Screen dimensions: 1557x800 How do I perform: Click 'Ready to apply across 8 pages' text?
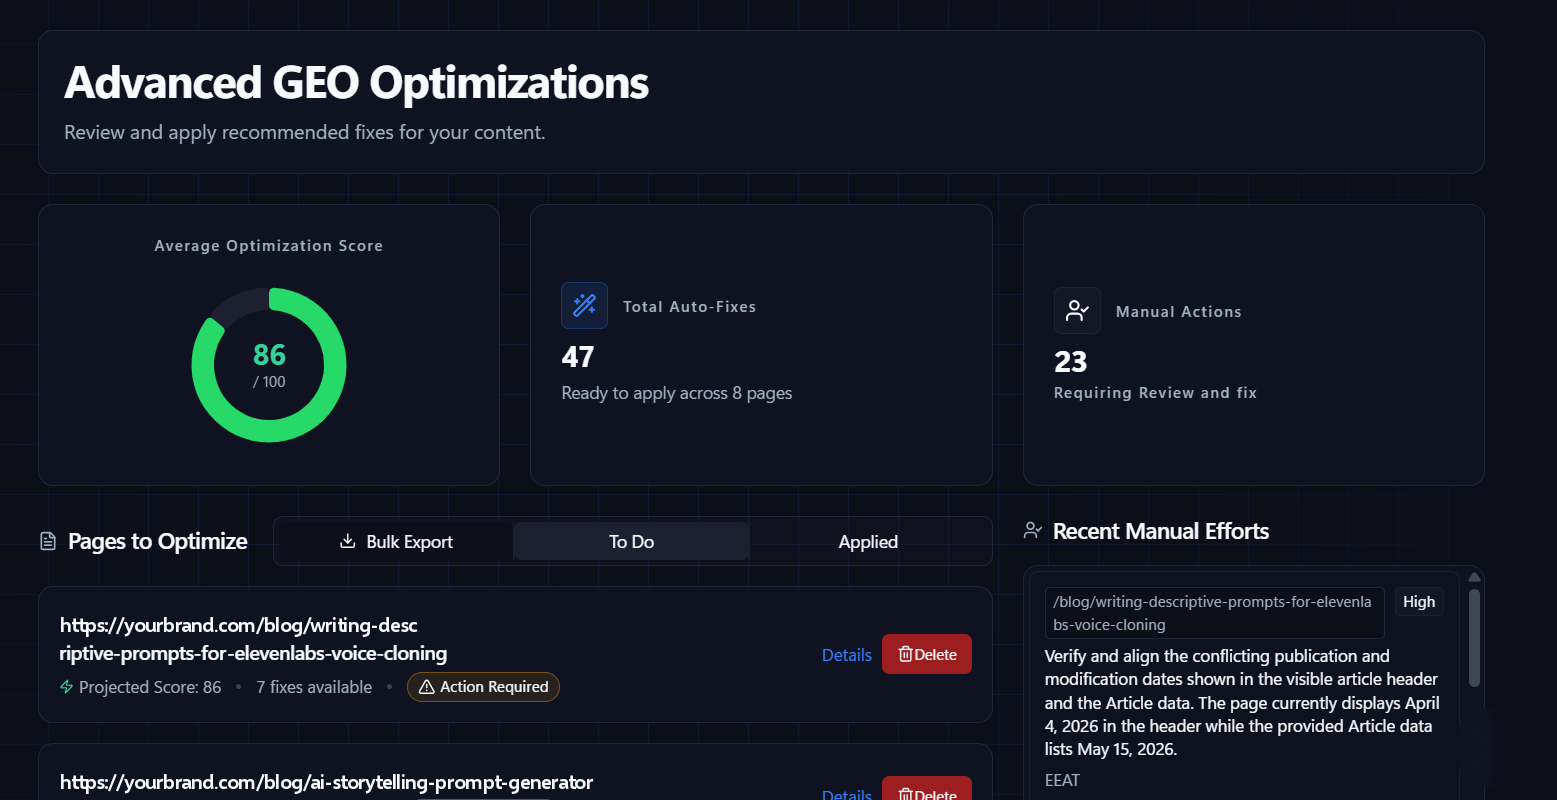click(x=677, y=393)
